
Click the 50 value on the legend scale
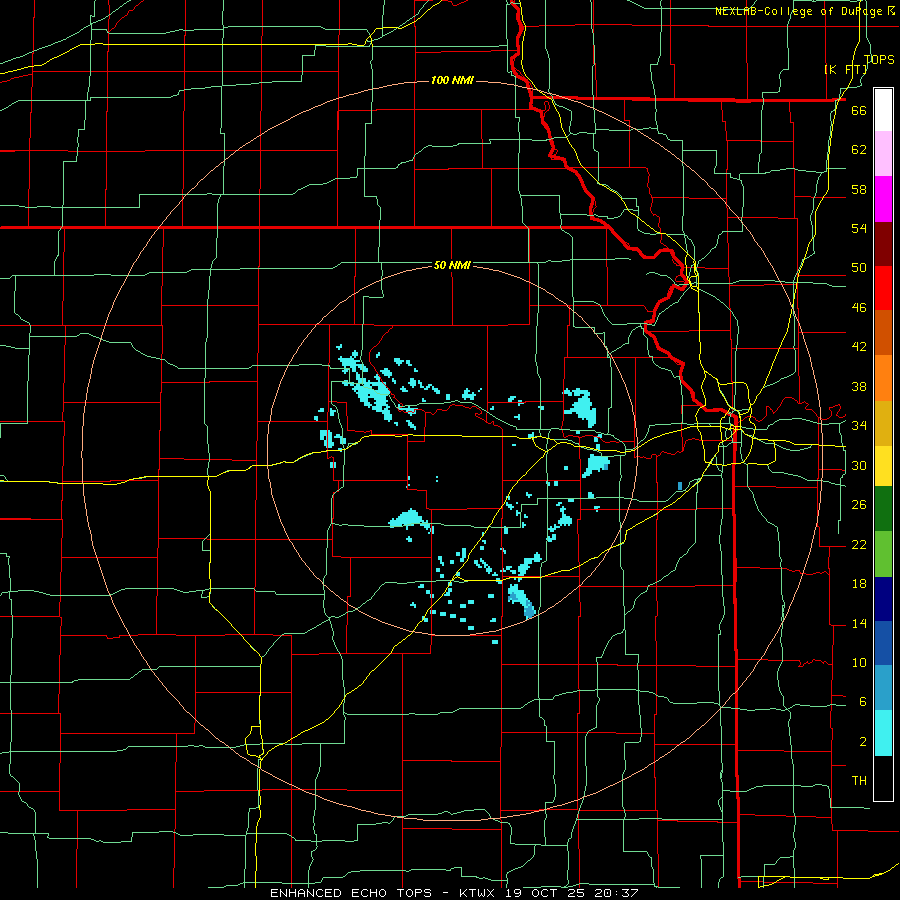[x=859, y=268]
